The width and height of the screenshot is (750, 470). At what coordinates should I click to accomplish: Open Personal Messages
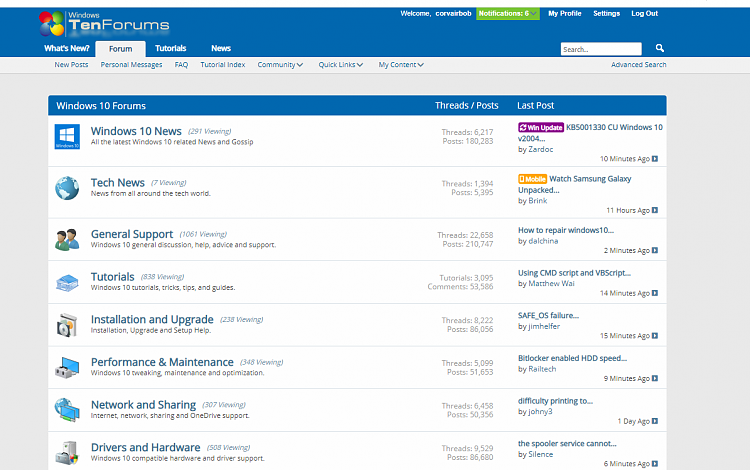coord(131,65)
